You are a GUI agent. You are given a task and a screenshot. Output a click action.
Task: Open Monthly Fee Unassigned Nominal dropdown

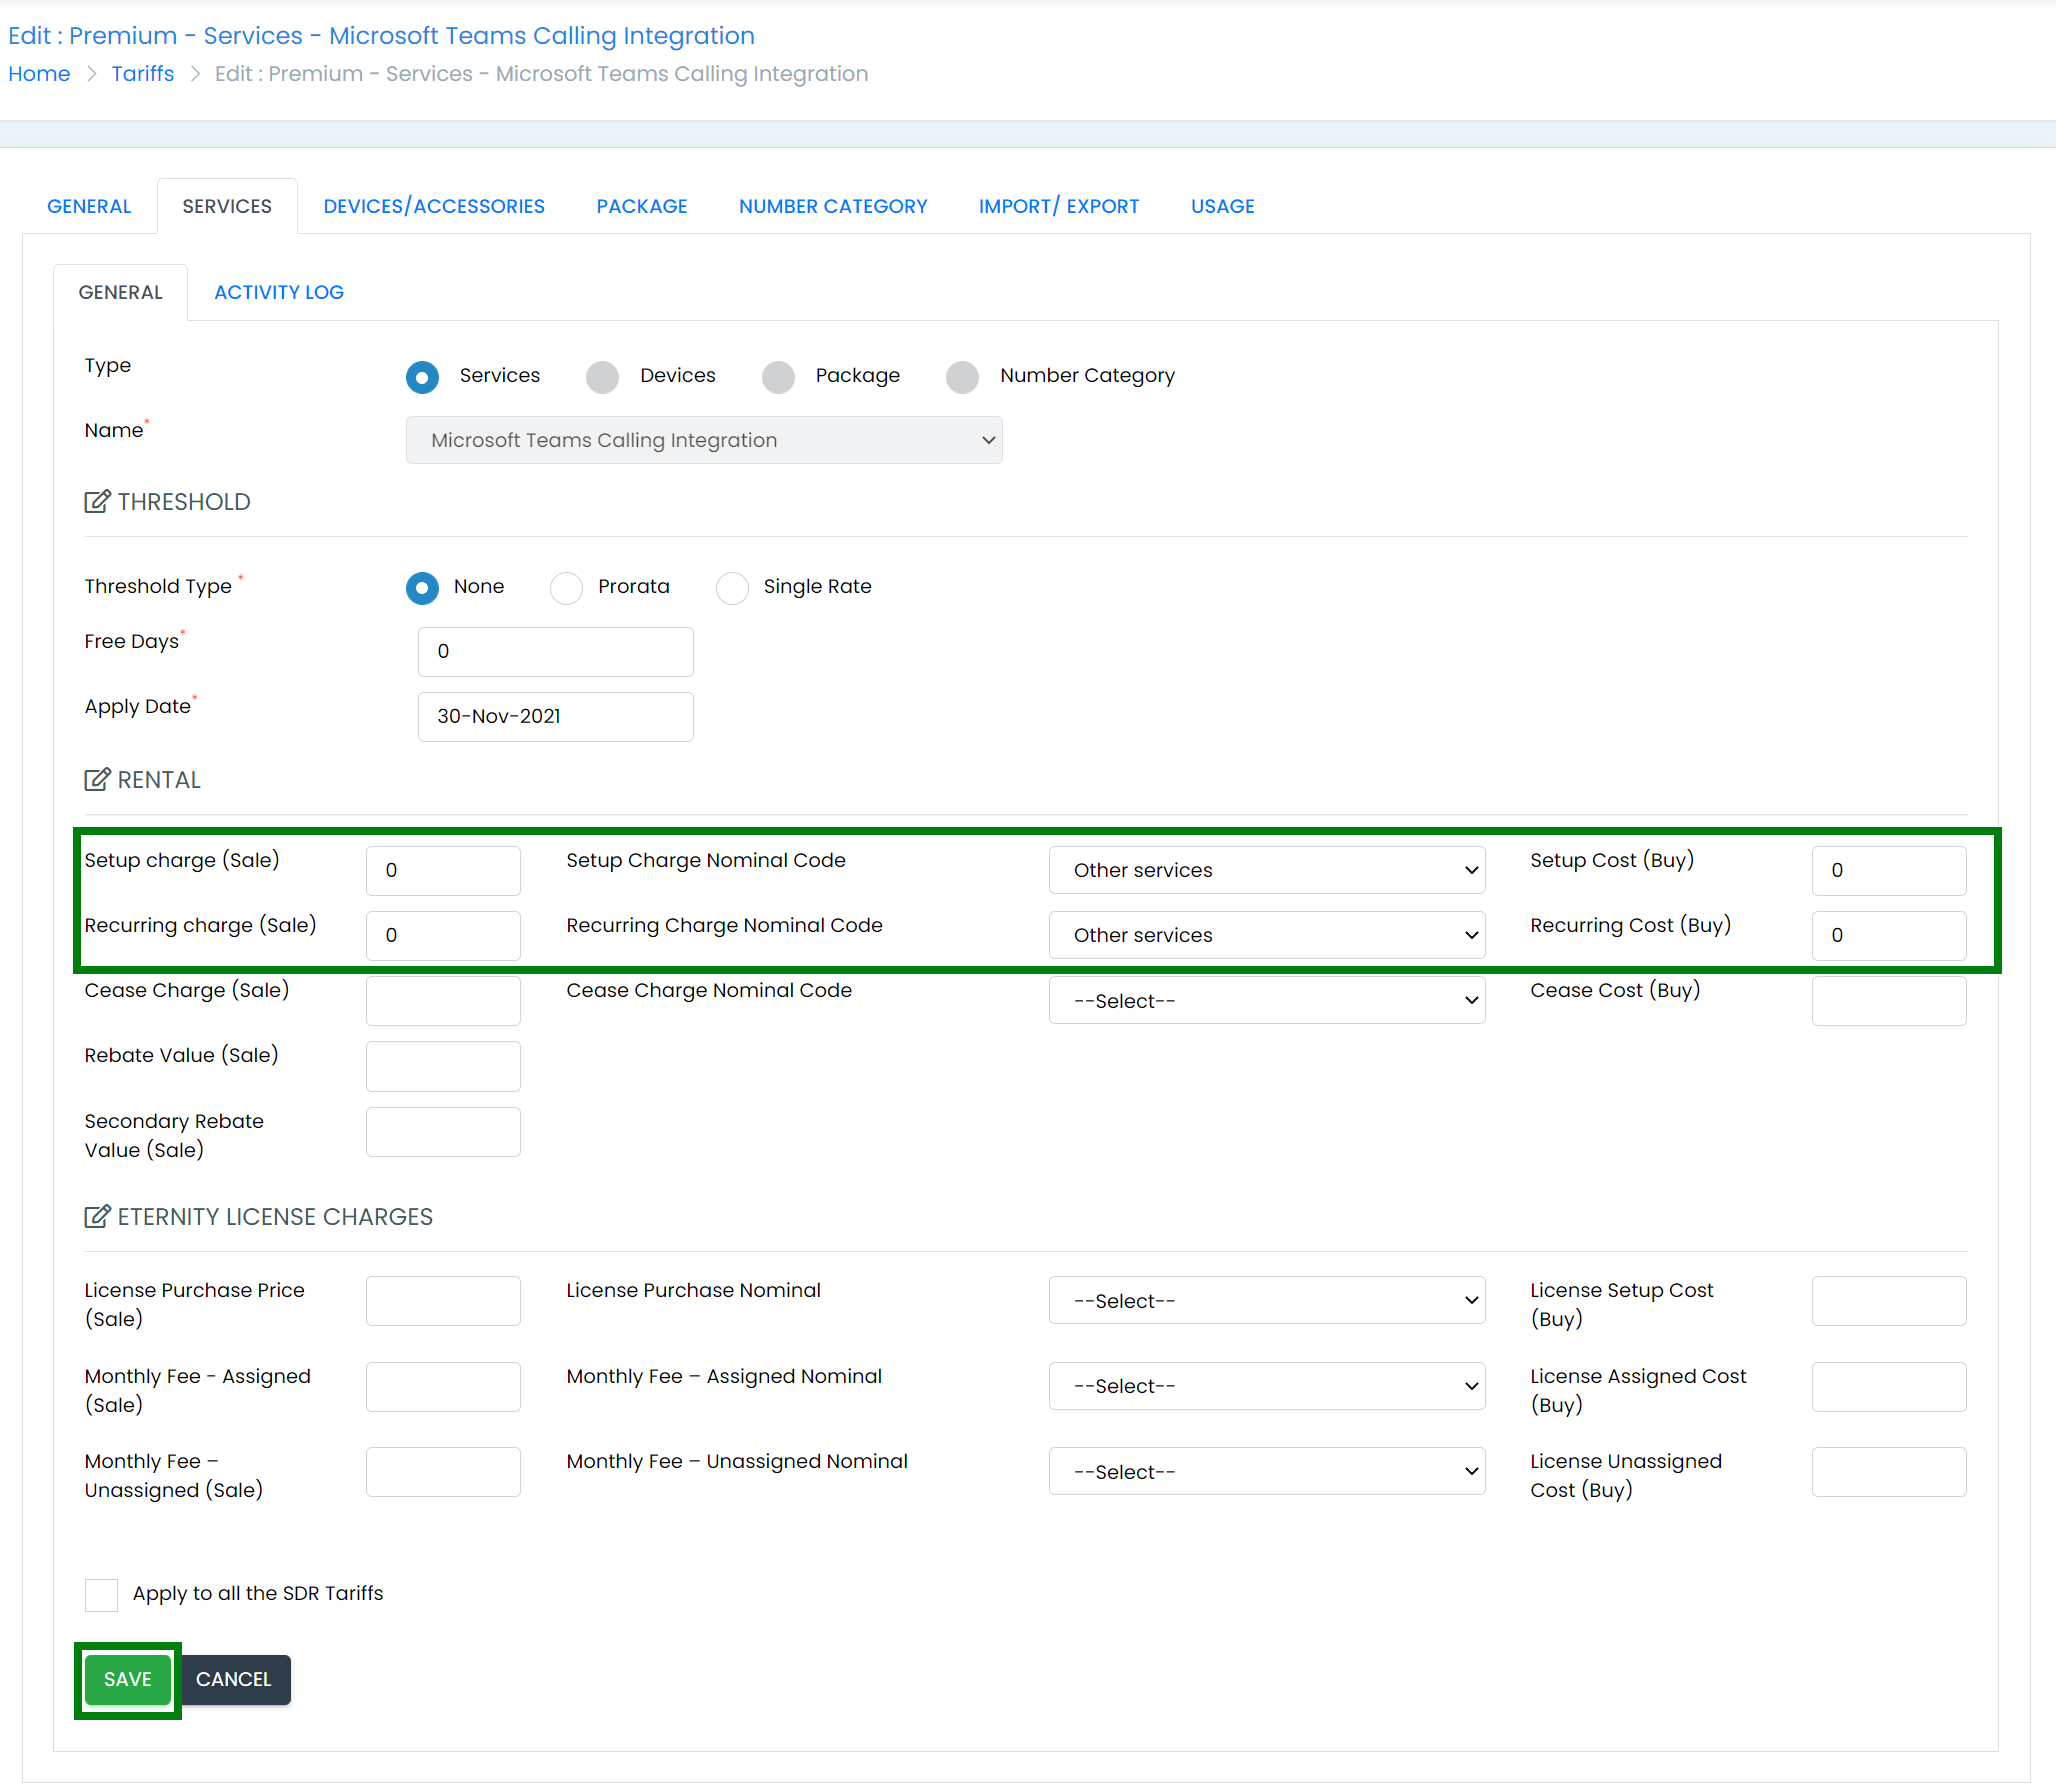1267,1472
